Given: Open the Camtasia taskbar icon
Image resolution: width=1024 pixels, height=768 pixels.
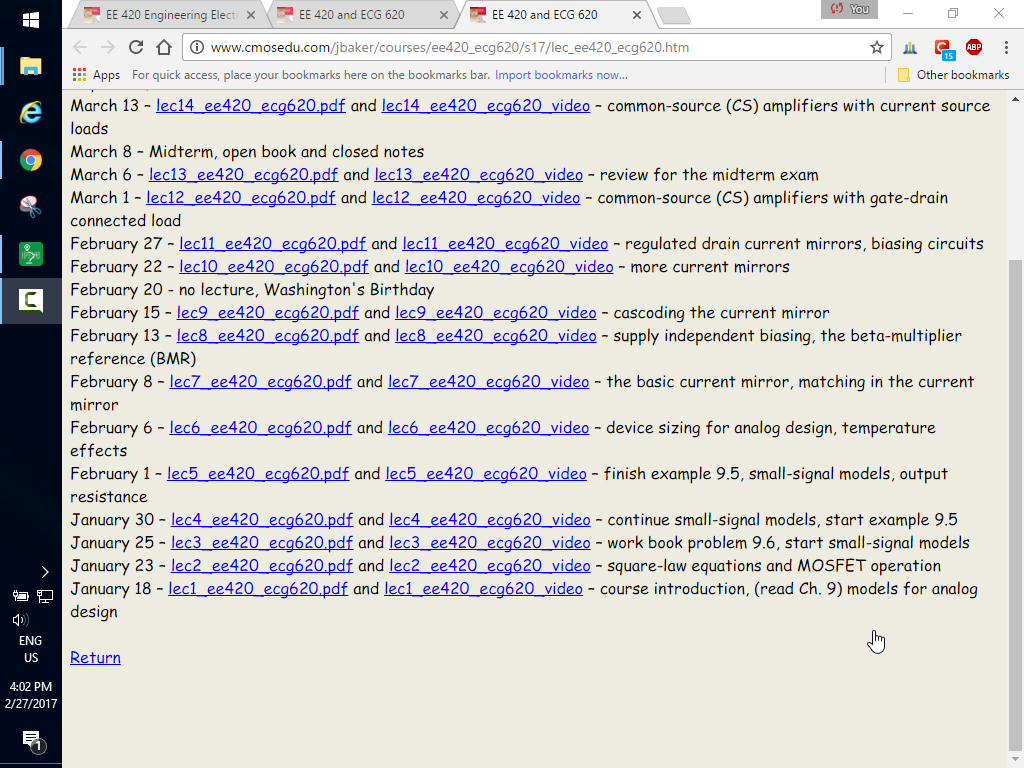Looking at the screenshot, I should [x=31, y=300].
